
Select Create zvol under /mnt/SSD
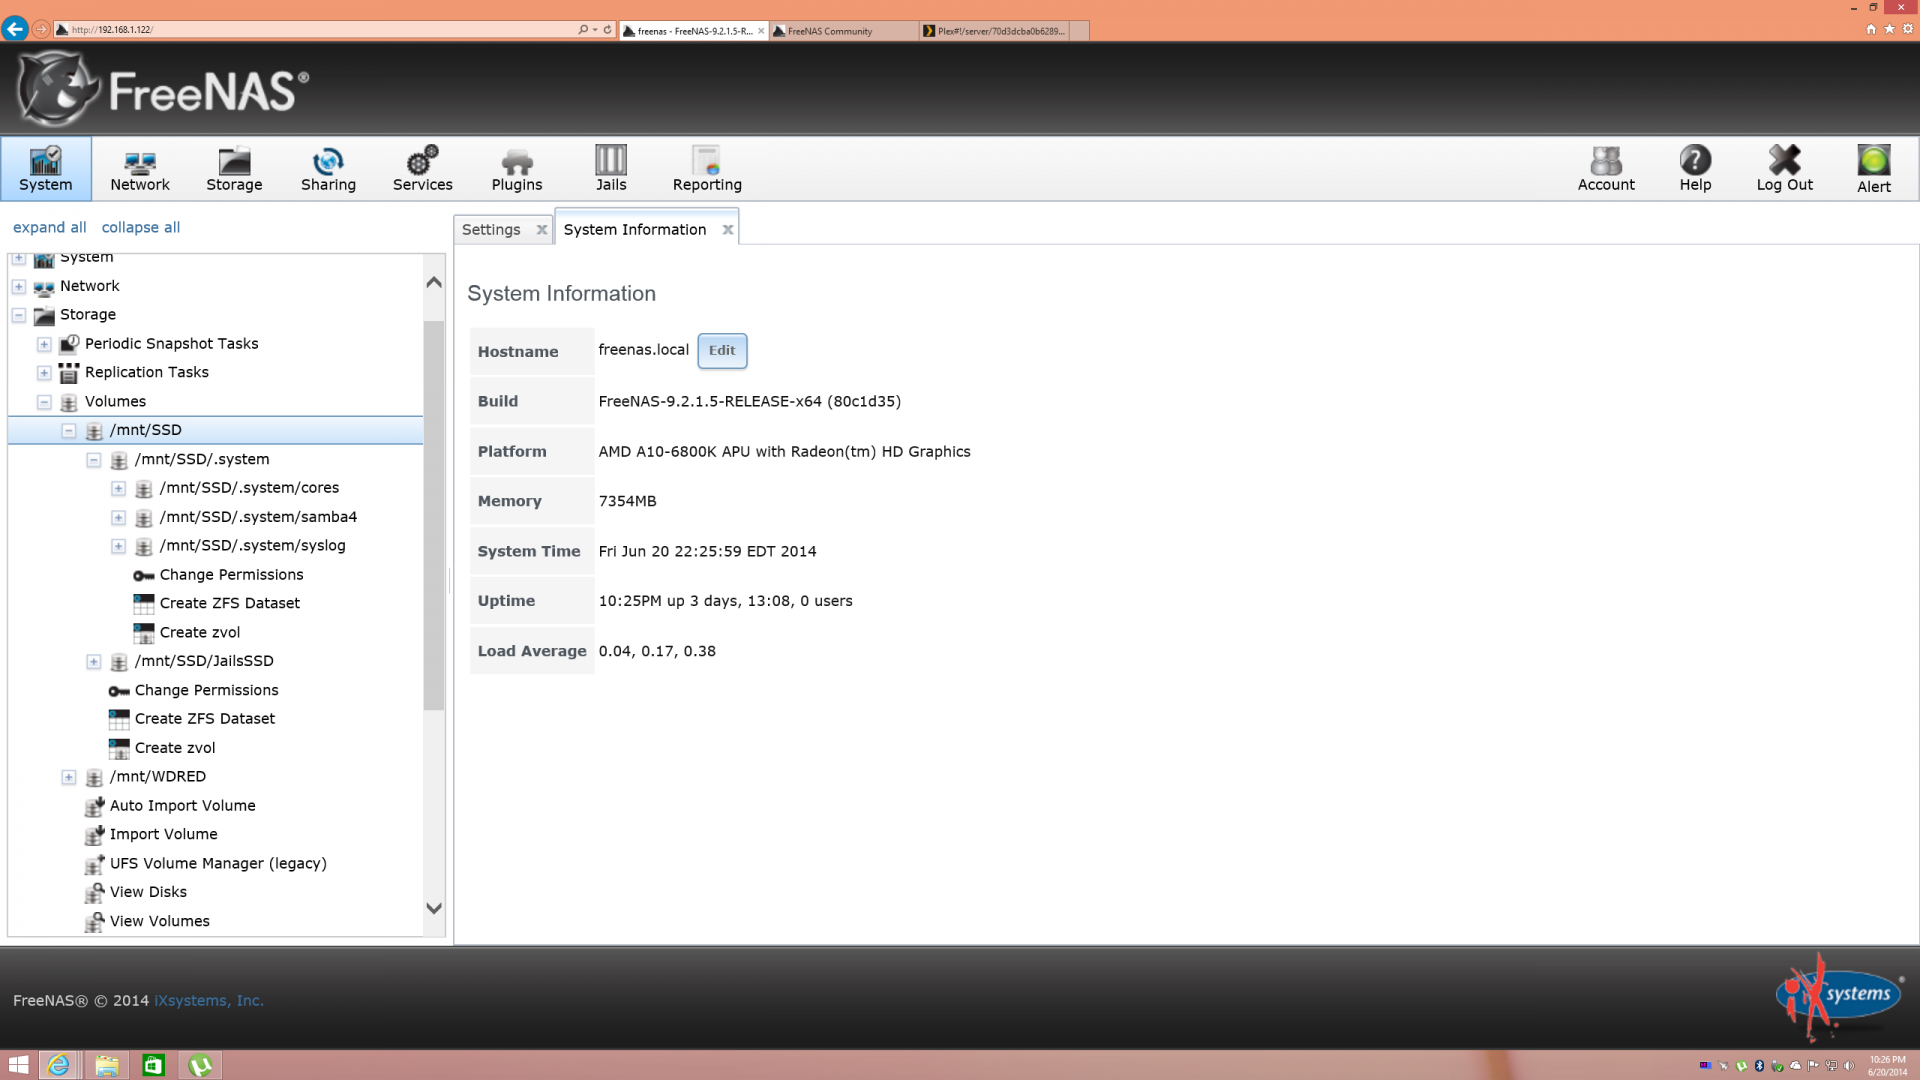coord(174,748)
